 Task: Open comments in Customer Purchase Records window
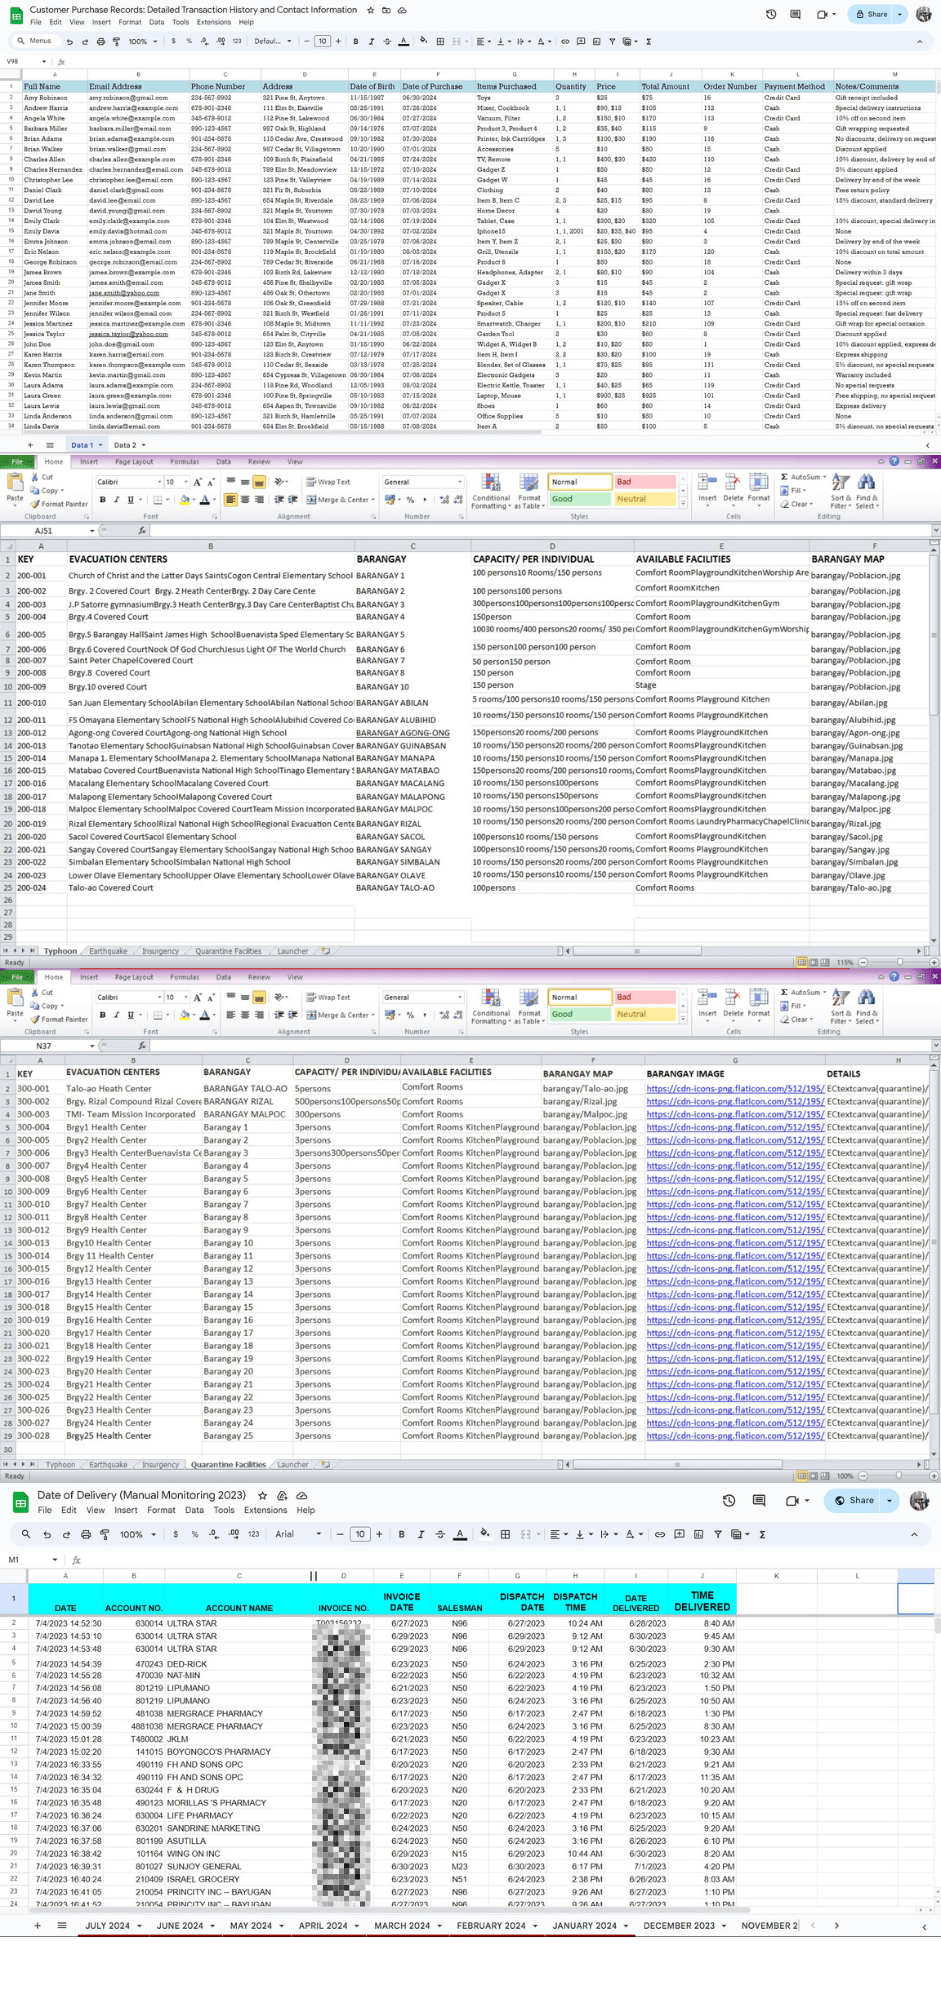[x=795, y=14]
